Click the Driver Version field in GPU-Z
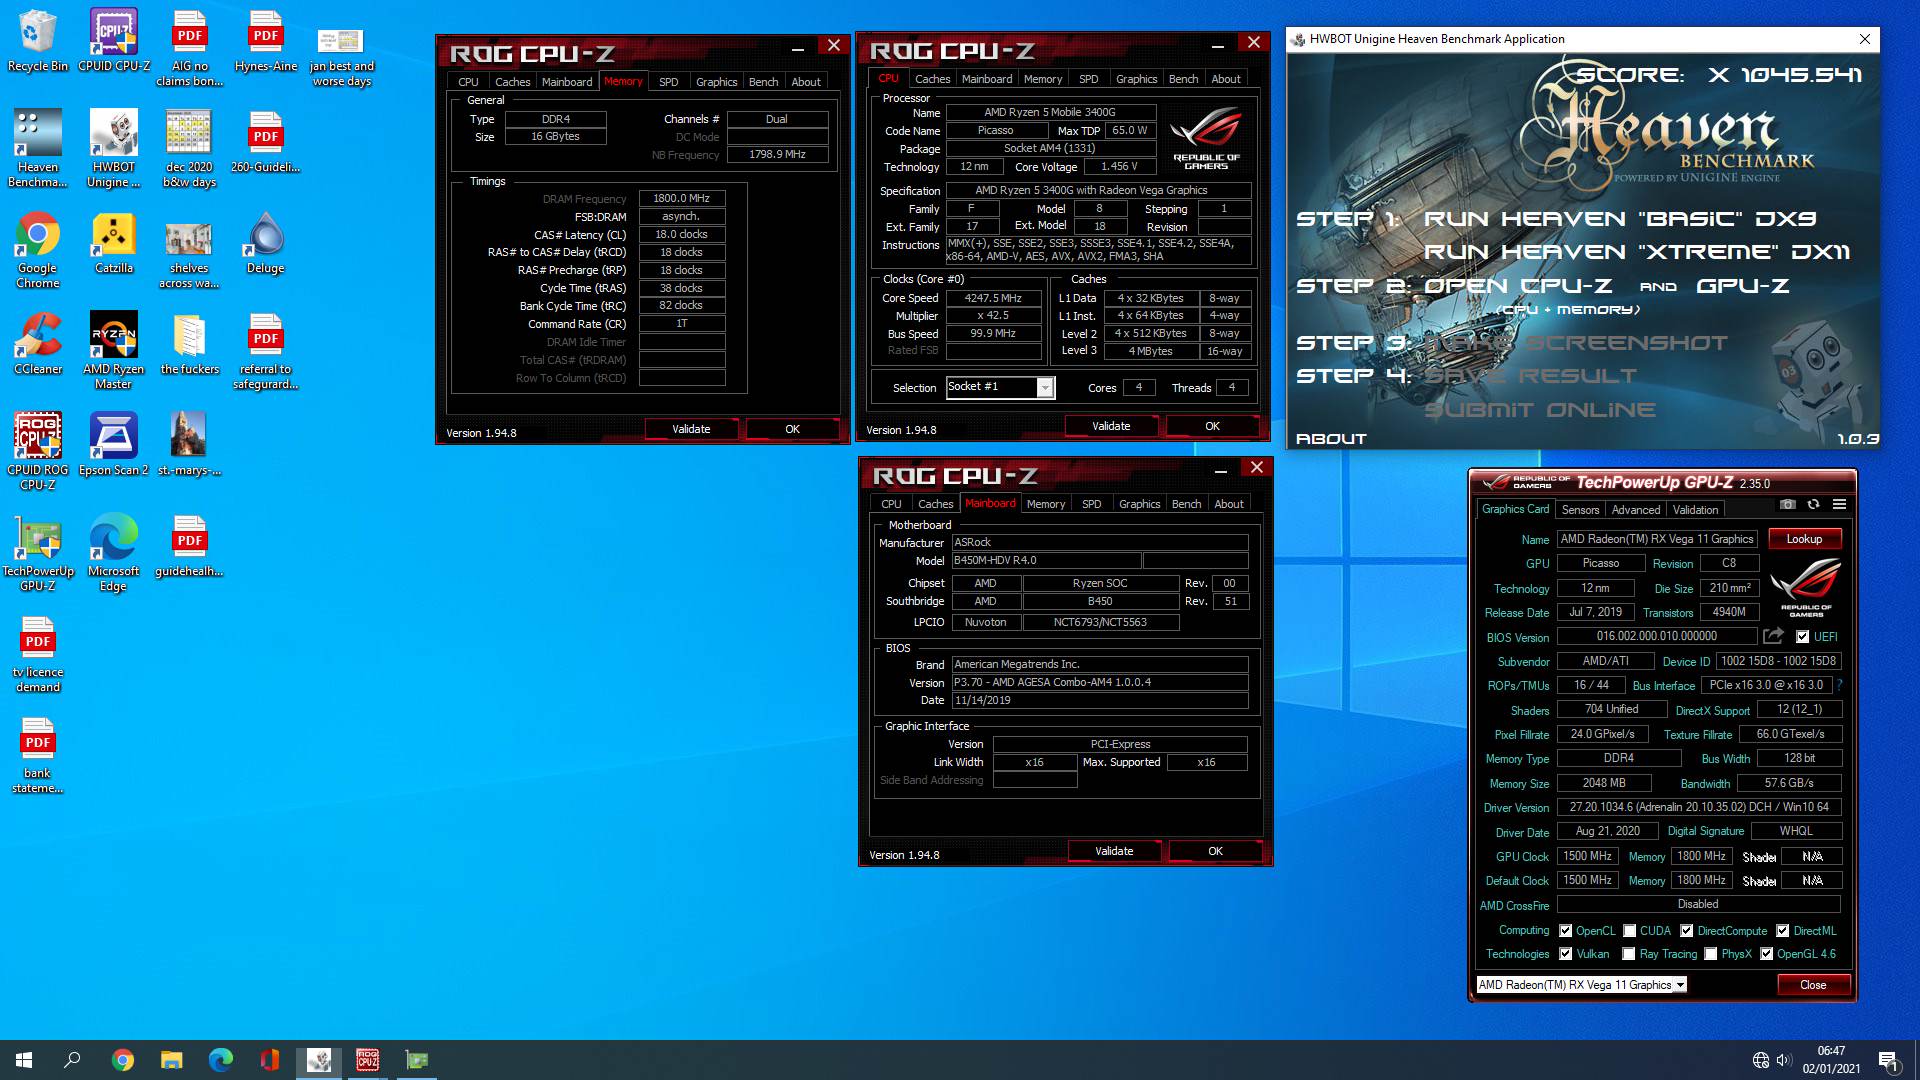The image size is (1920, 1080). click(x=1698, y=807)
